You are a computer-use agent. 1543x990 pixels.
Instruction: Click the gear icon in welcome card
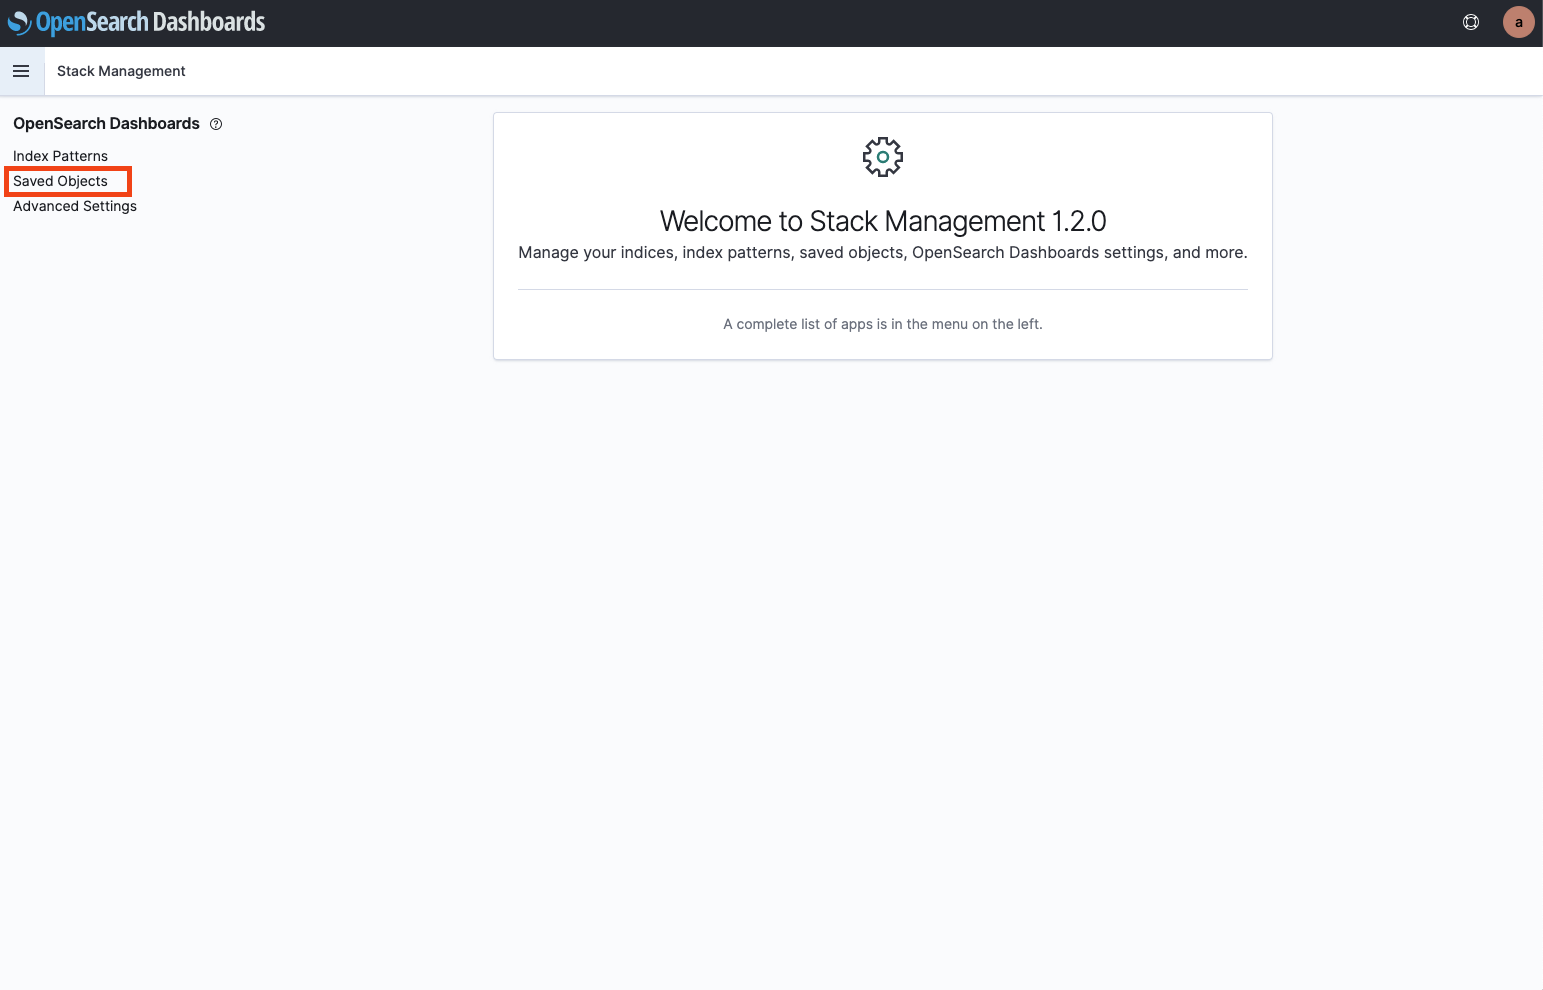pyautogui.click(x=882, y=157)
